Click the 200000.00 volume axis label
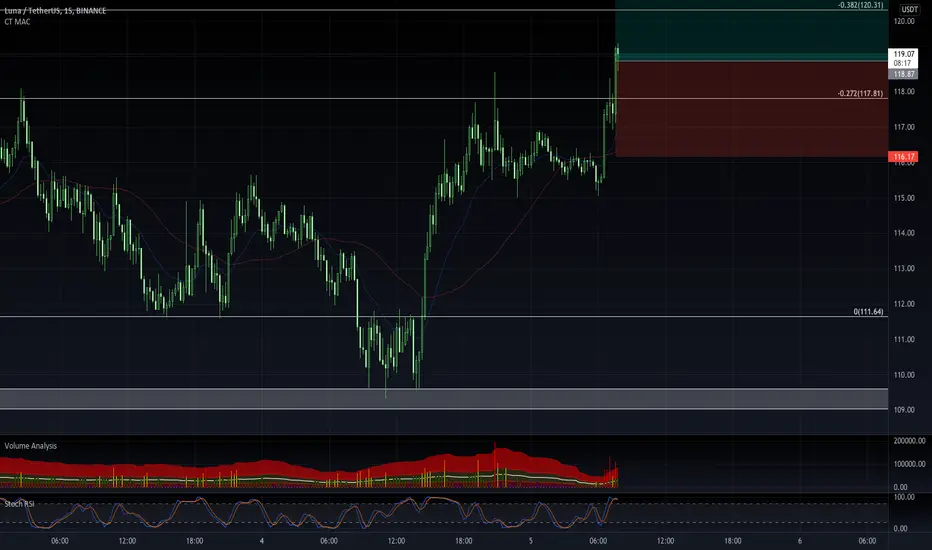Image resolution: width=932 pixels, height=550 pixels. (909, 441)
